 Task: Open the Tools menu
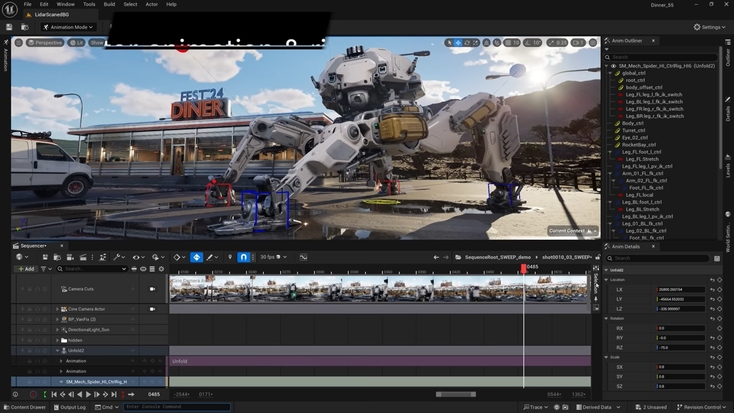pos(89,4)
